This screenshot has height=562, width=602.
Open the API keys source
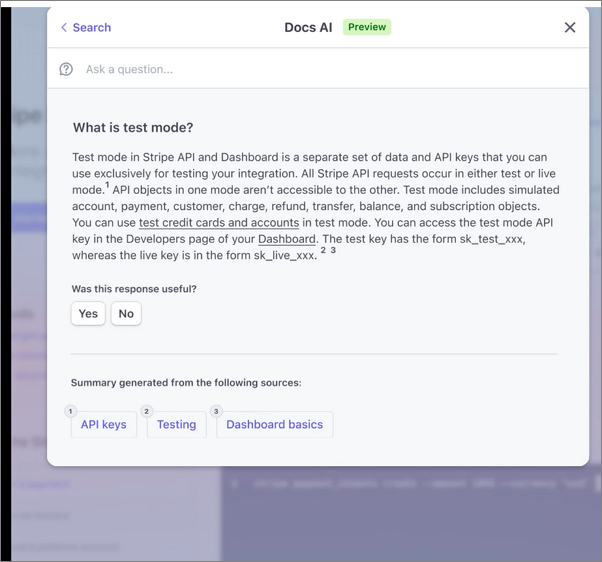click(x=104, y=425)
